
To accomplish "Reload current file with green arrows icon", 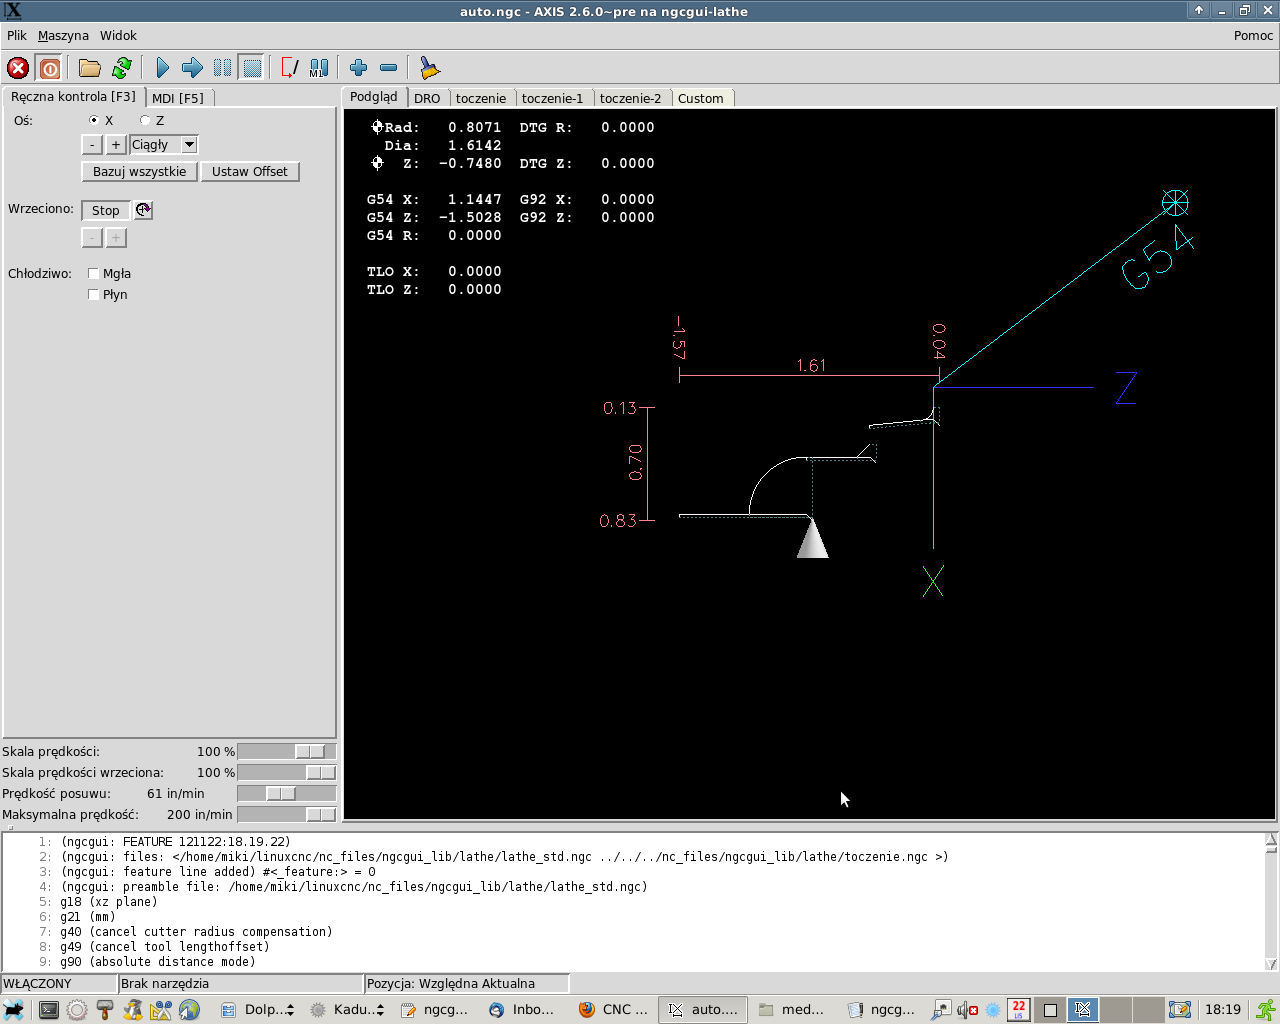I will tap(122, 68).
